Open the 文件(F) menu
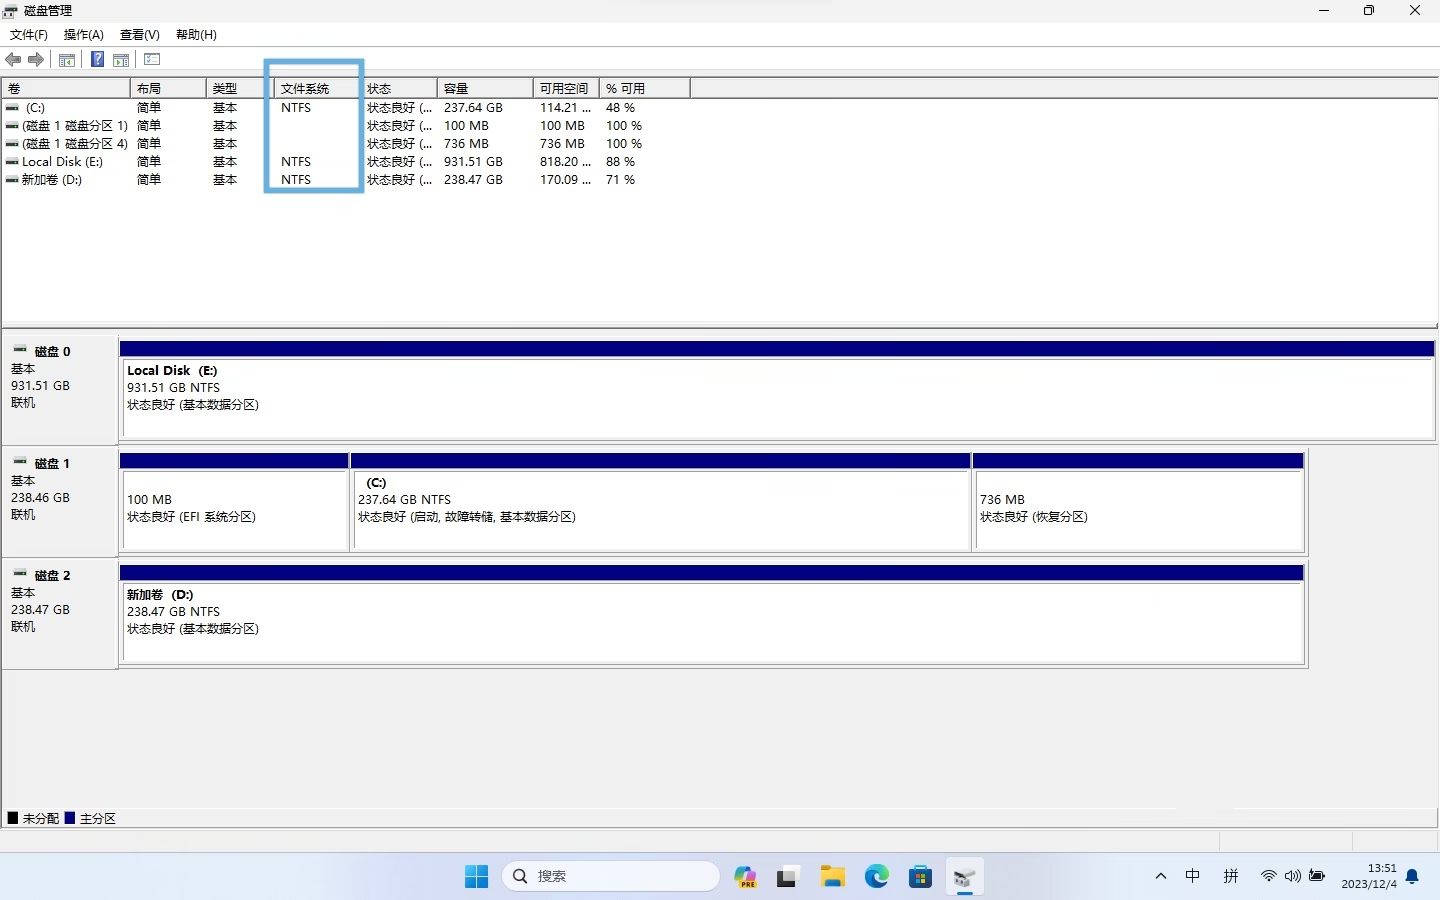 29,35
